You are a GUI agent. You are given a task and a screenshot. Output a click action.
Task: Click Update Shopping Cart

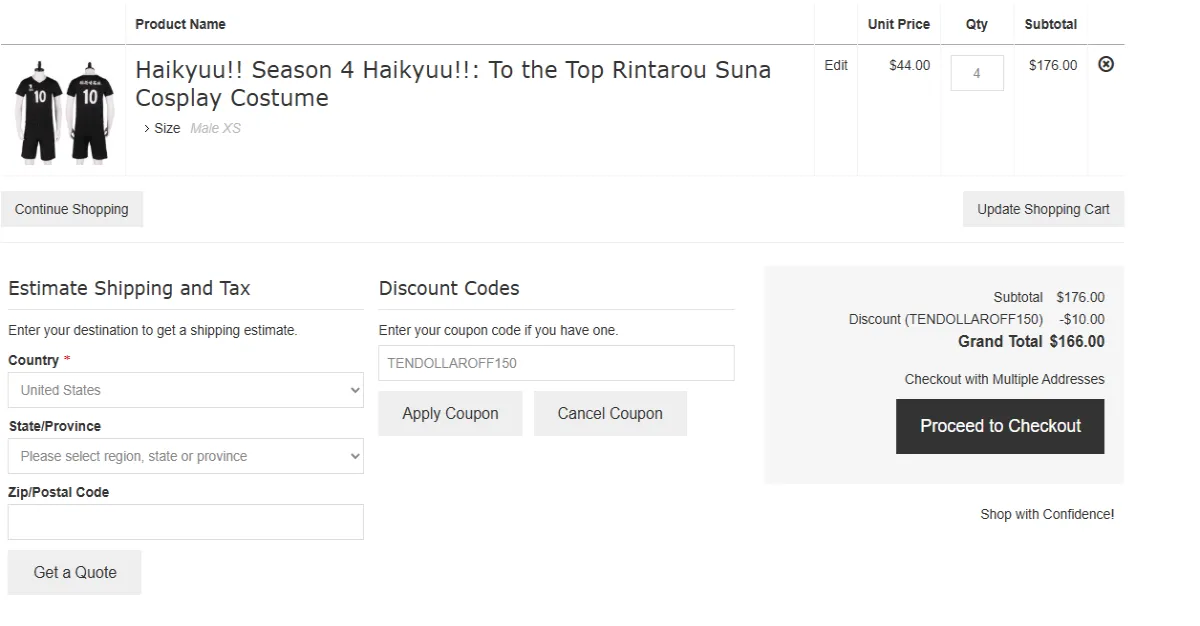1043,209
